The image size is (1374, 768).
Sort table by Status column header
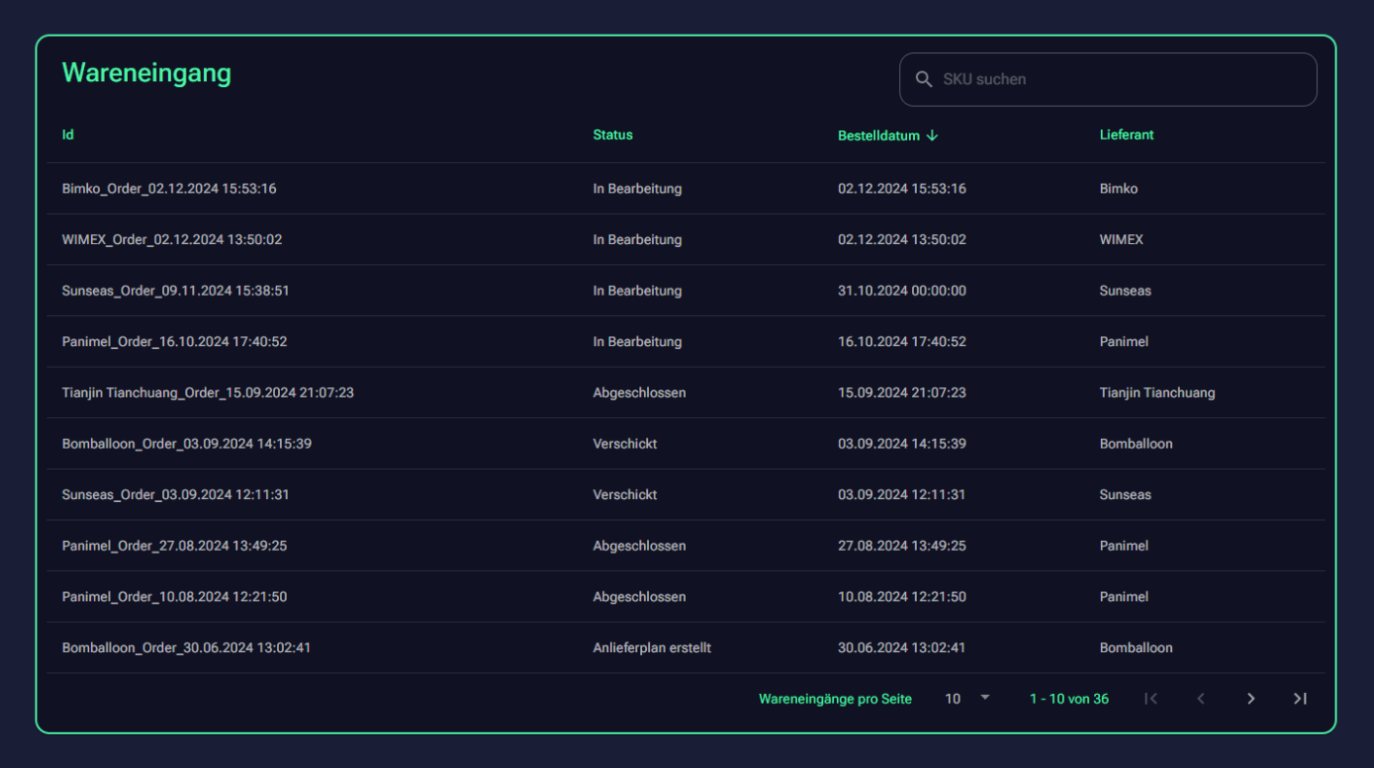[612, 135]
